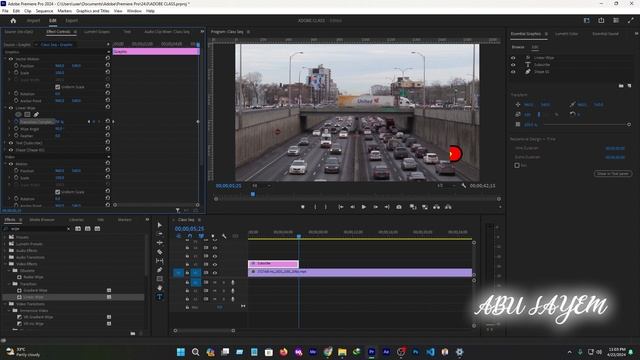Select the Hand tool

click(x=160, y=288)
